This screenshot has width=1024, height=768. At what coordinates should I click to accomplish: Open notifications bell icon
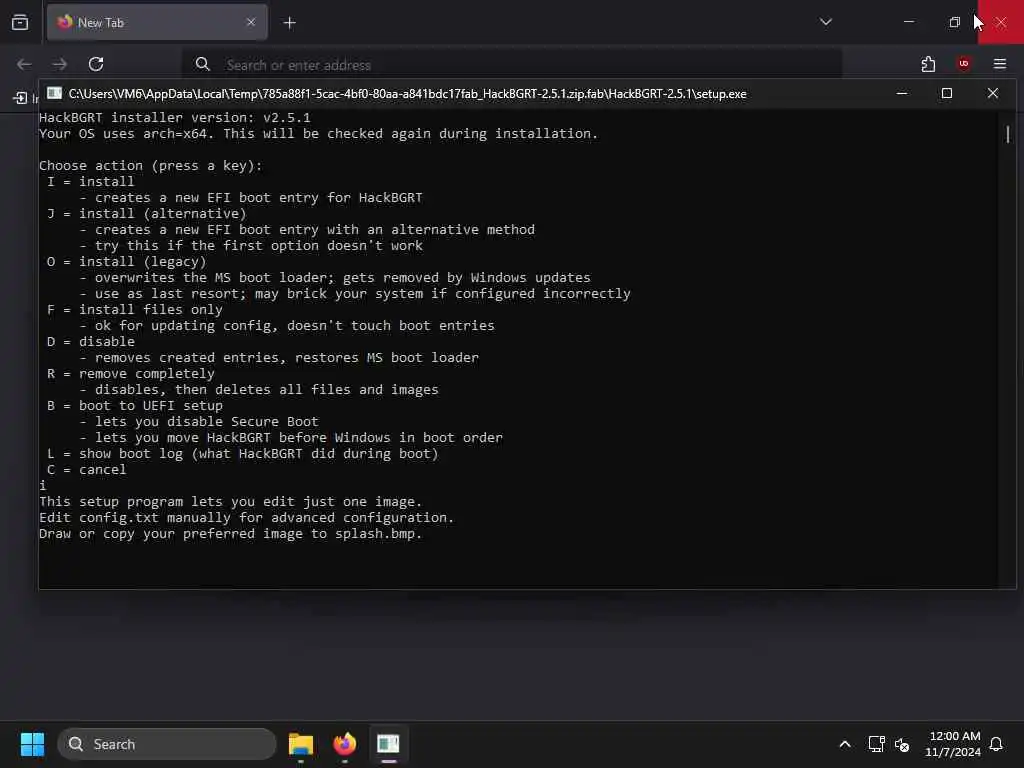[x=996, y=744]
